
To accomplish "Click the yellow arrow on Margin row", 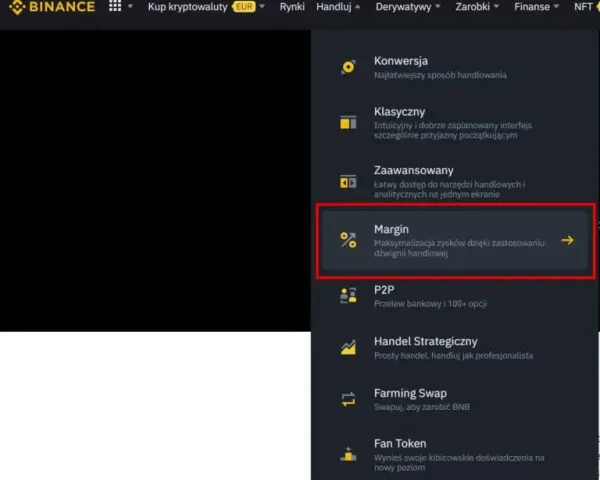I will [567, 240].
